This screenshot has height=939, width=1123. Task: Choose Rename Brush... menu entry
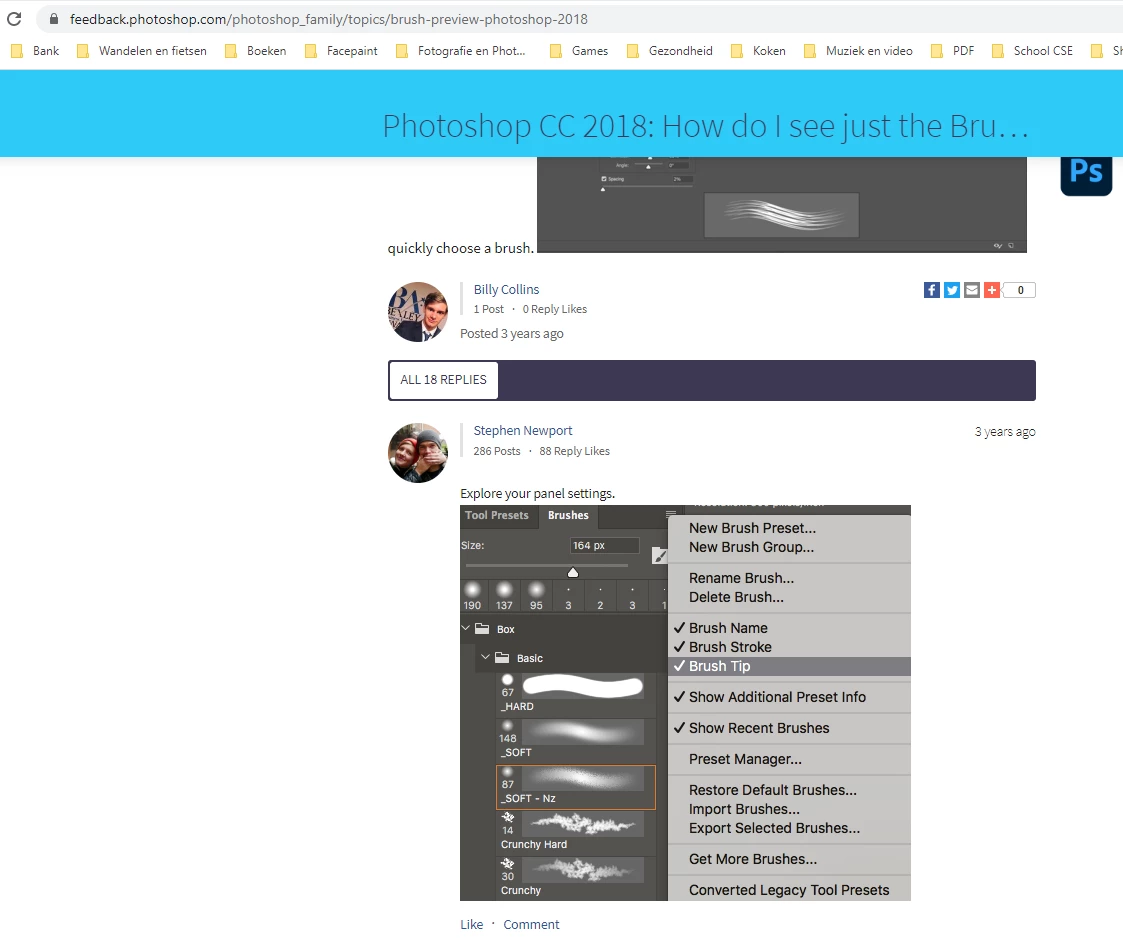741,578
